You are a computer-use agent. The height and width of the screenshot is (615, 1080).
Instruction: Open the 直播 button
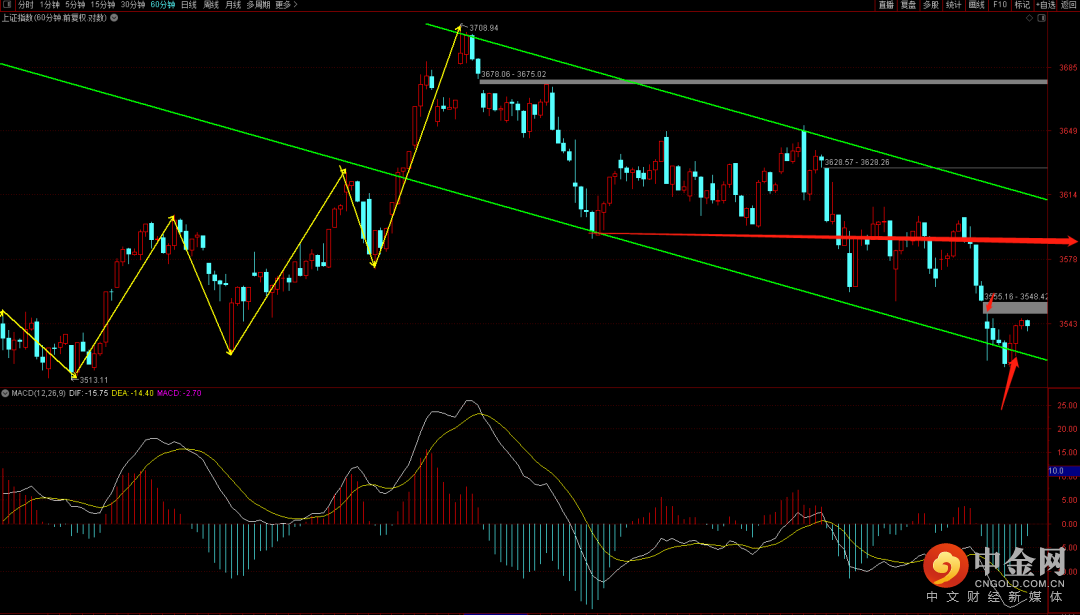(886, 5)
